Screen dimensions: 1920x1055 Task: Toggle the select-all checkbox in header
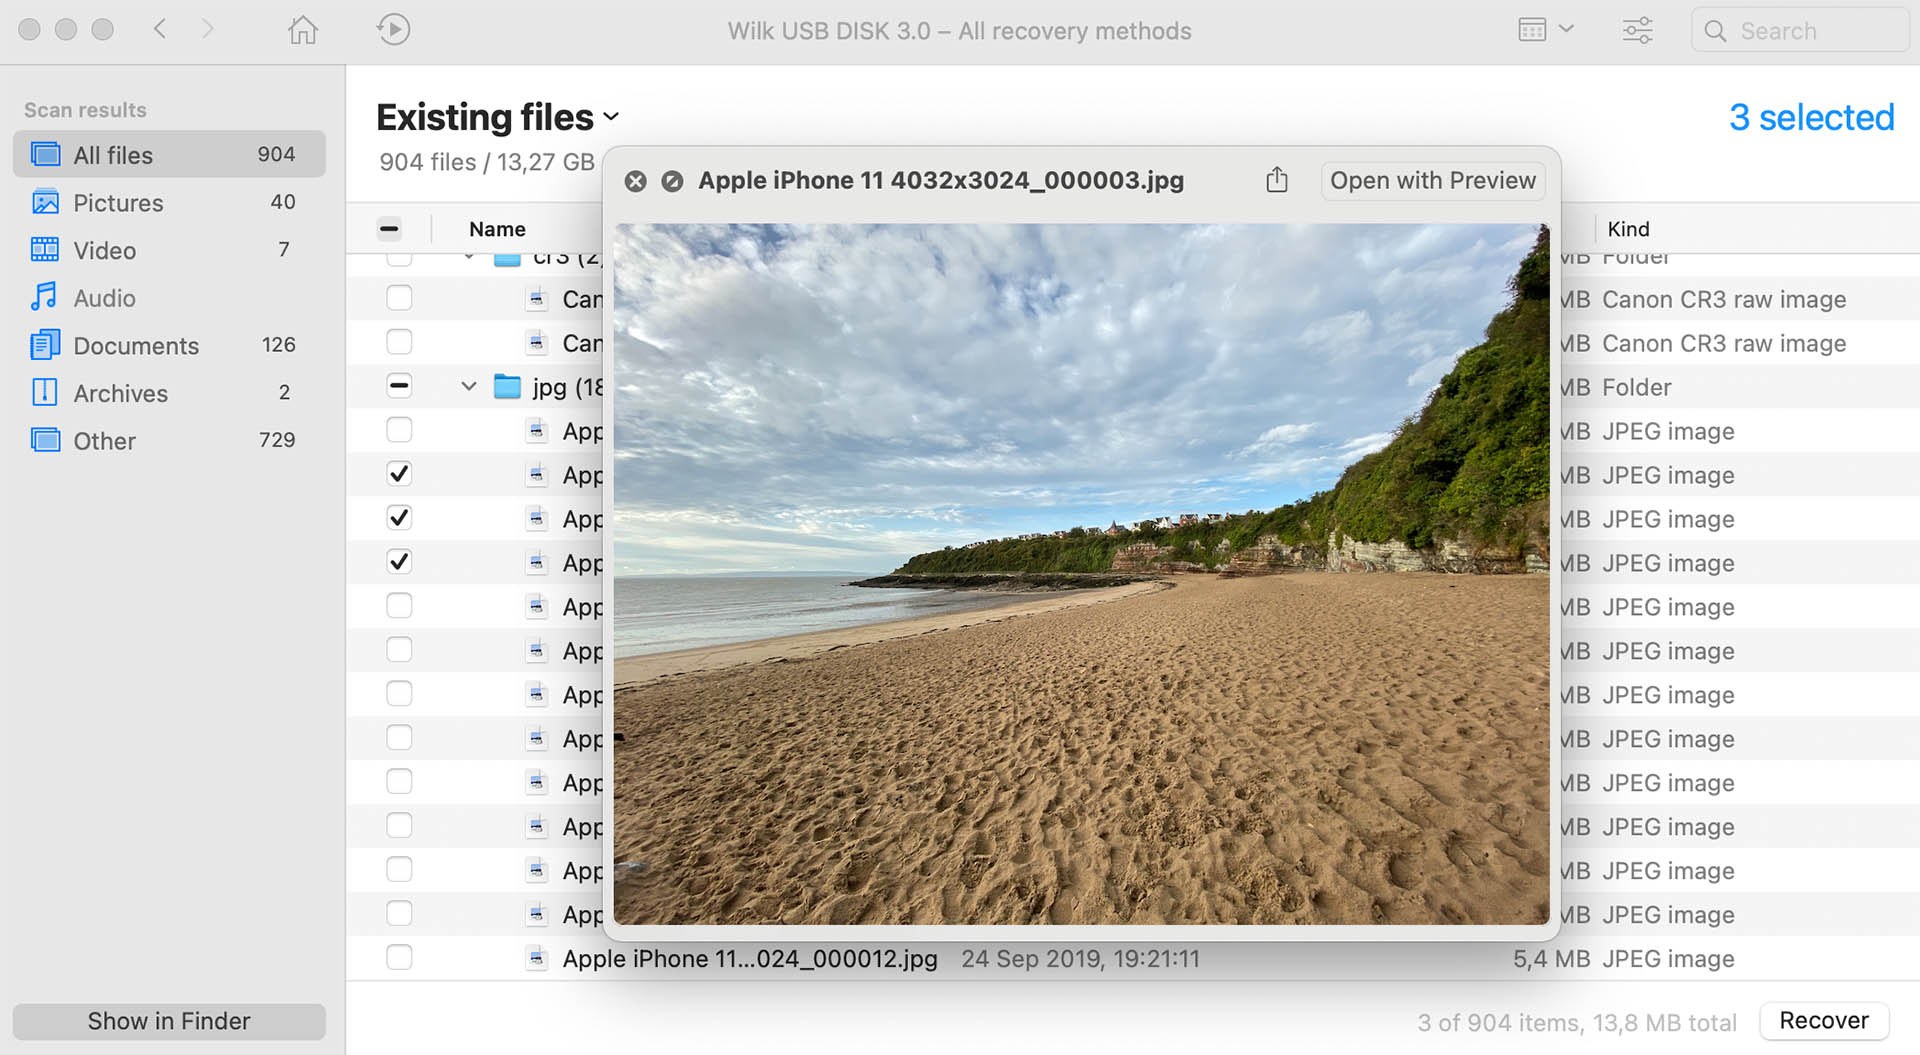(x=389, y=229)
